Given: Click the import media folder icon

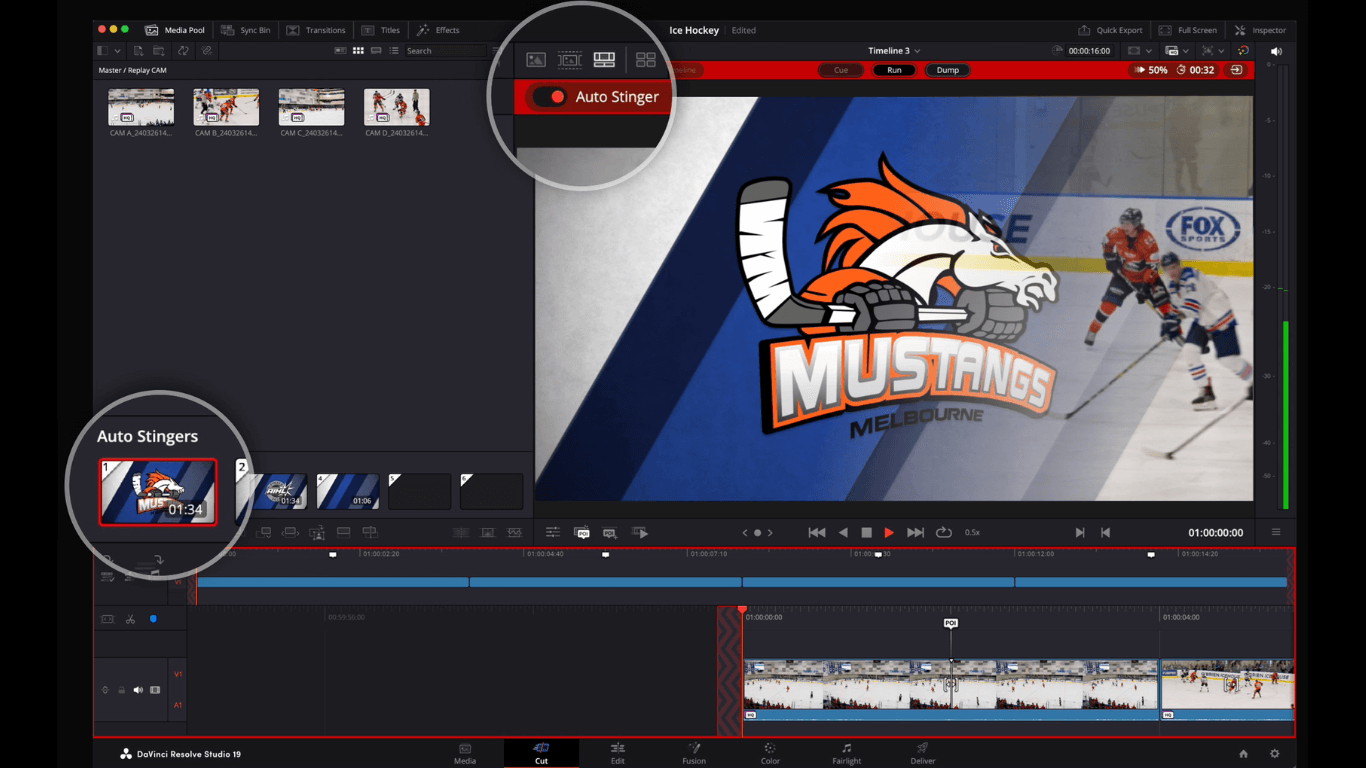Looking at the screenshot, I should [x=159, y=50].
